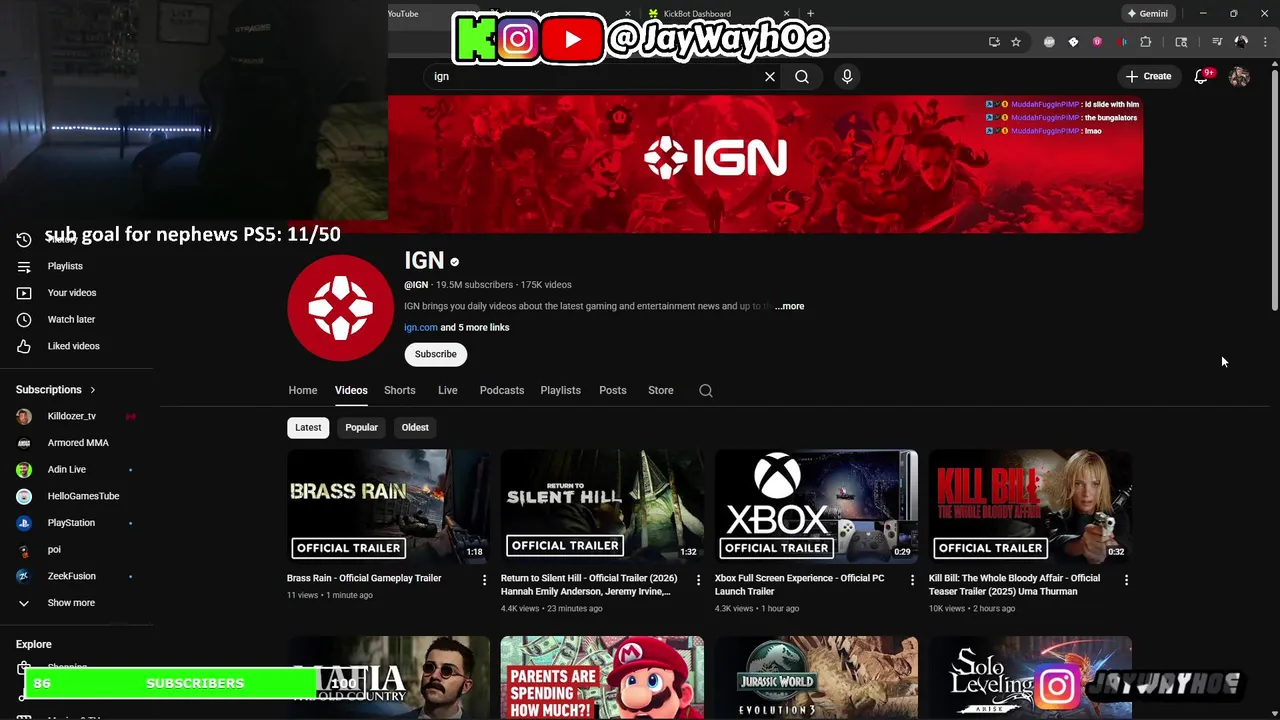Clear the ign search text
This screenshot has width=1280, height=720.
coord(770,76)
